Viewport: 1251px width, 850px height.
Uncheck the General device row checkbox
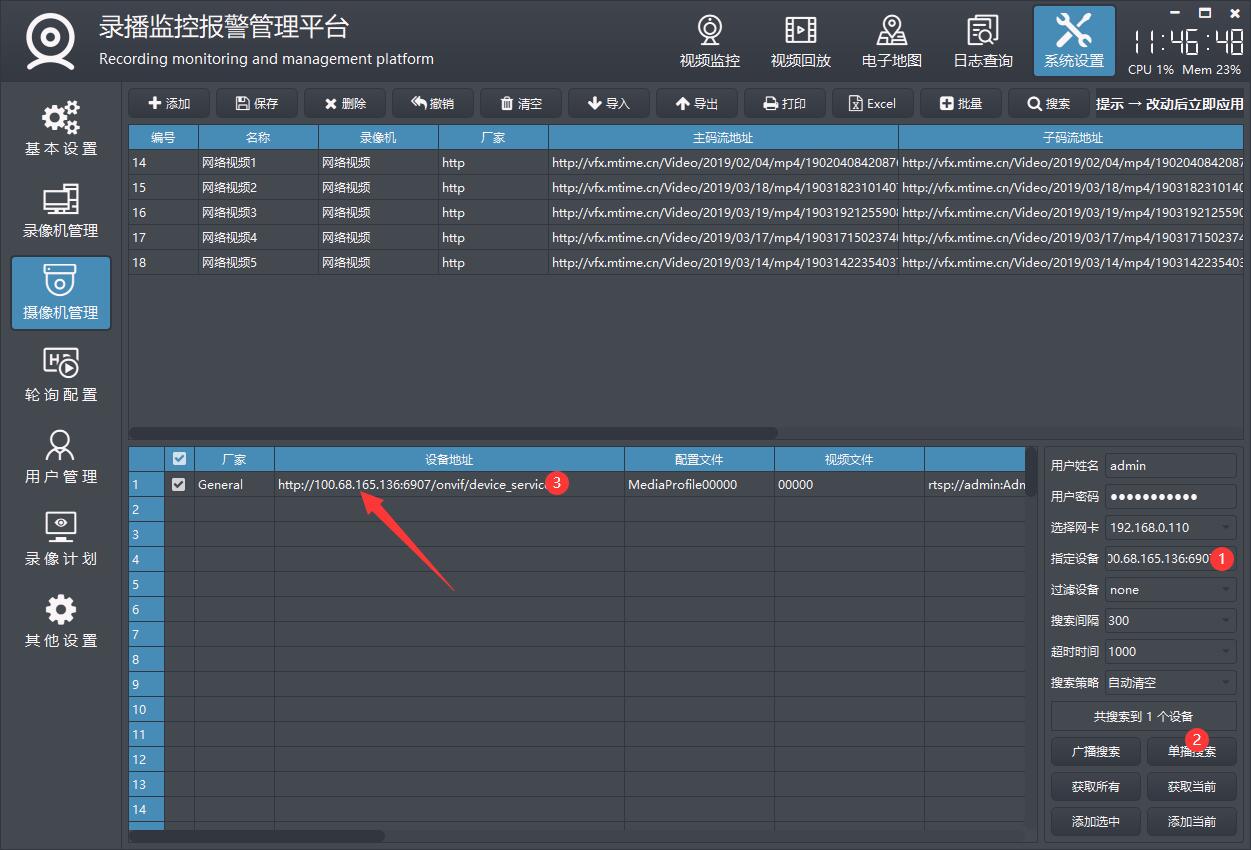click(179, 484)
